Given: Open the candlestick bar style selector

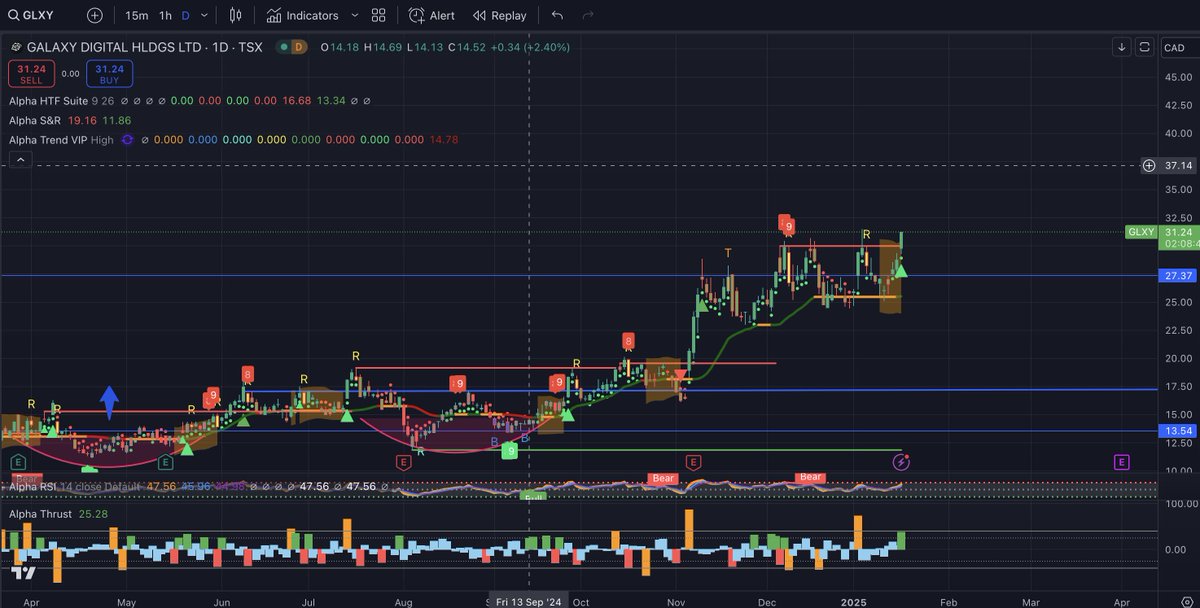Looking at the screenshot, I should tap(235, 15).
